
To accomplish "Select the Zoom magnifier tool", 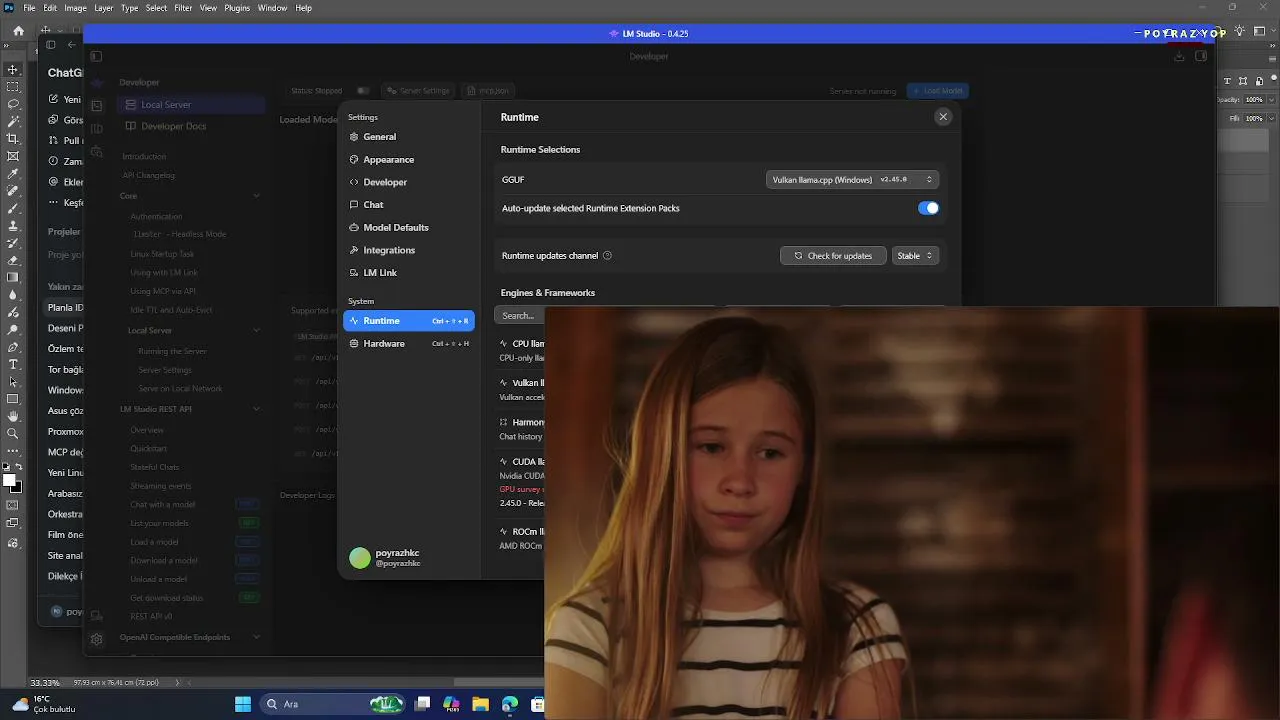I will [x=13, y=433].
